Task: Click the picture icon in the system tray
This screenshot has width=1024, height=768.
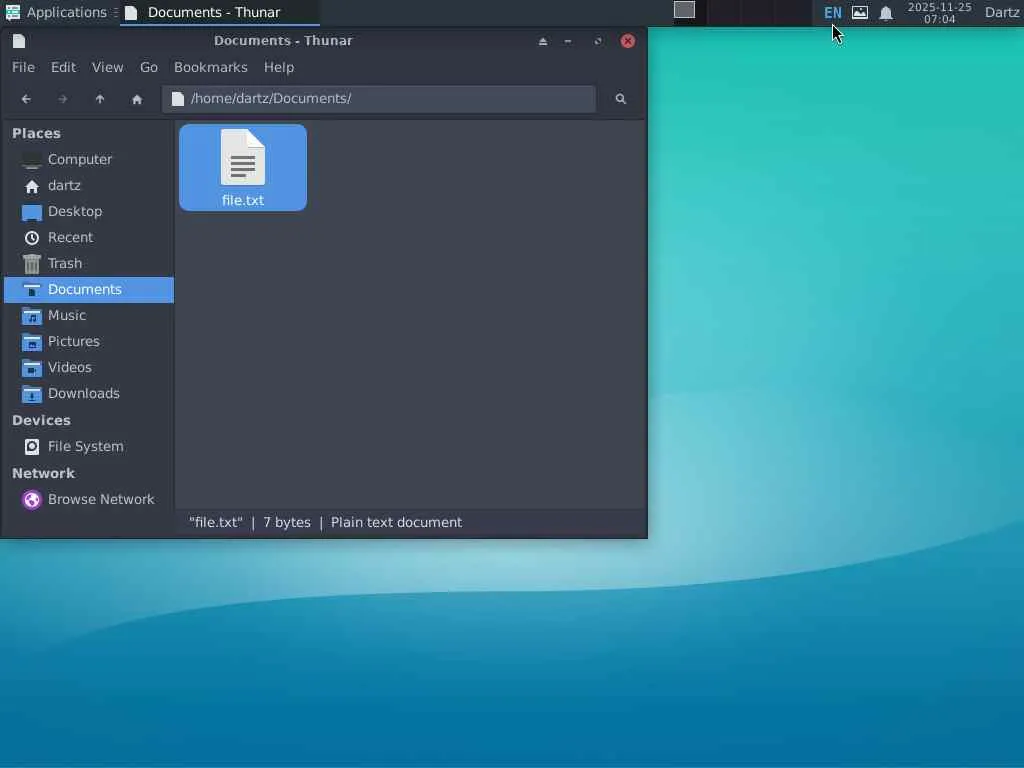Action: click(860, 12)
